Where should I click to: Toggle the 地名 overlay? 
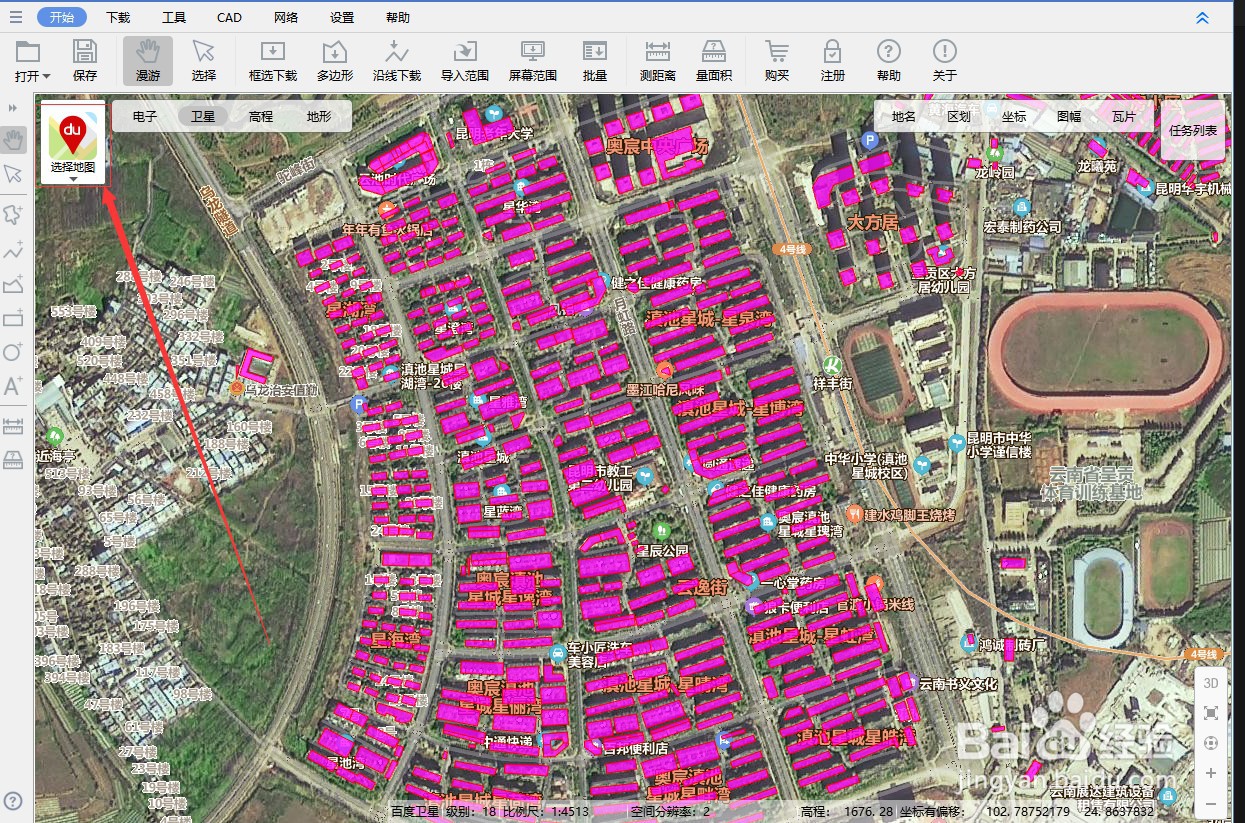(904, 116)
